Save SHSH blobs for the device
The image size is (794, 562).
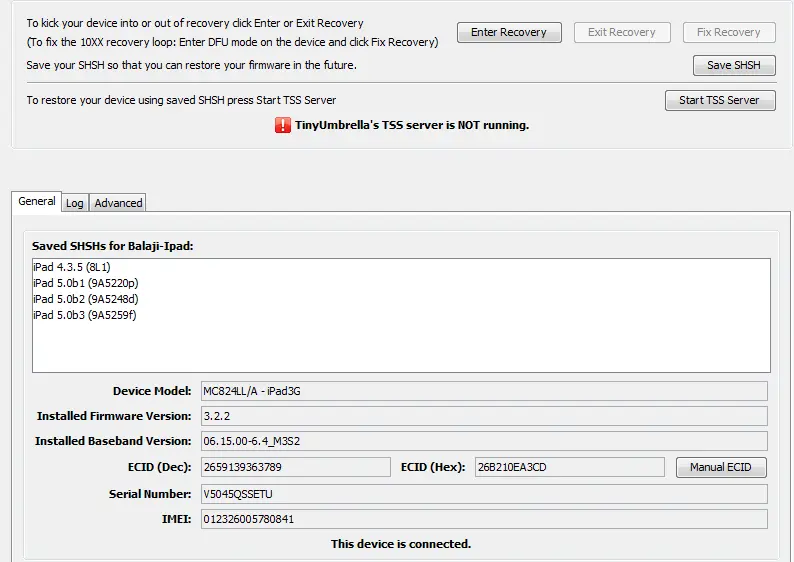tap(733, 66)
